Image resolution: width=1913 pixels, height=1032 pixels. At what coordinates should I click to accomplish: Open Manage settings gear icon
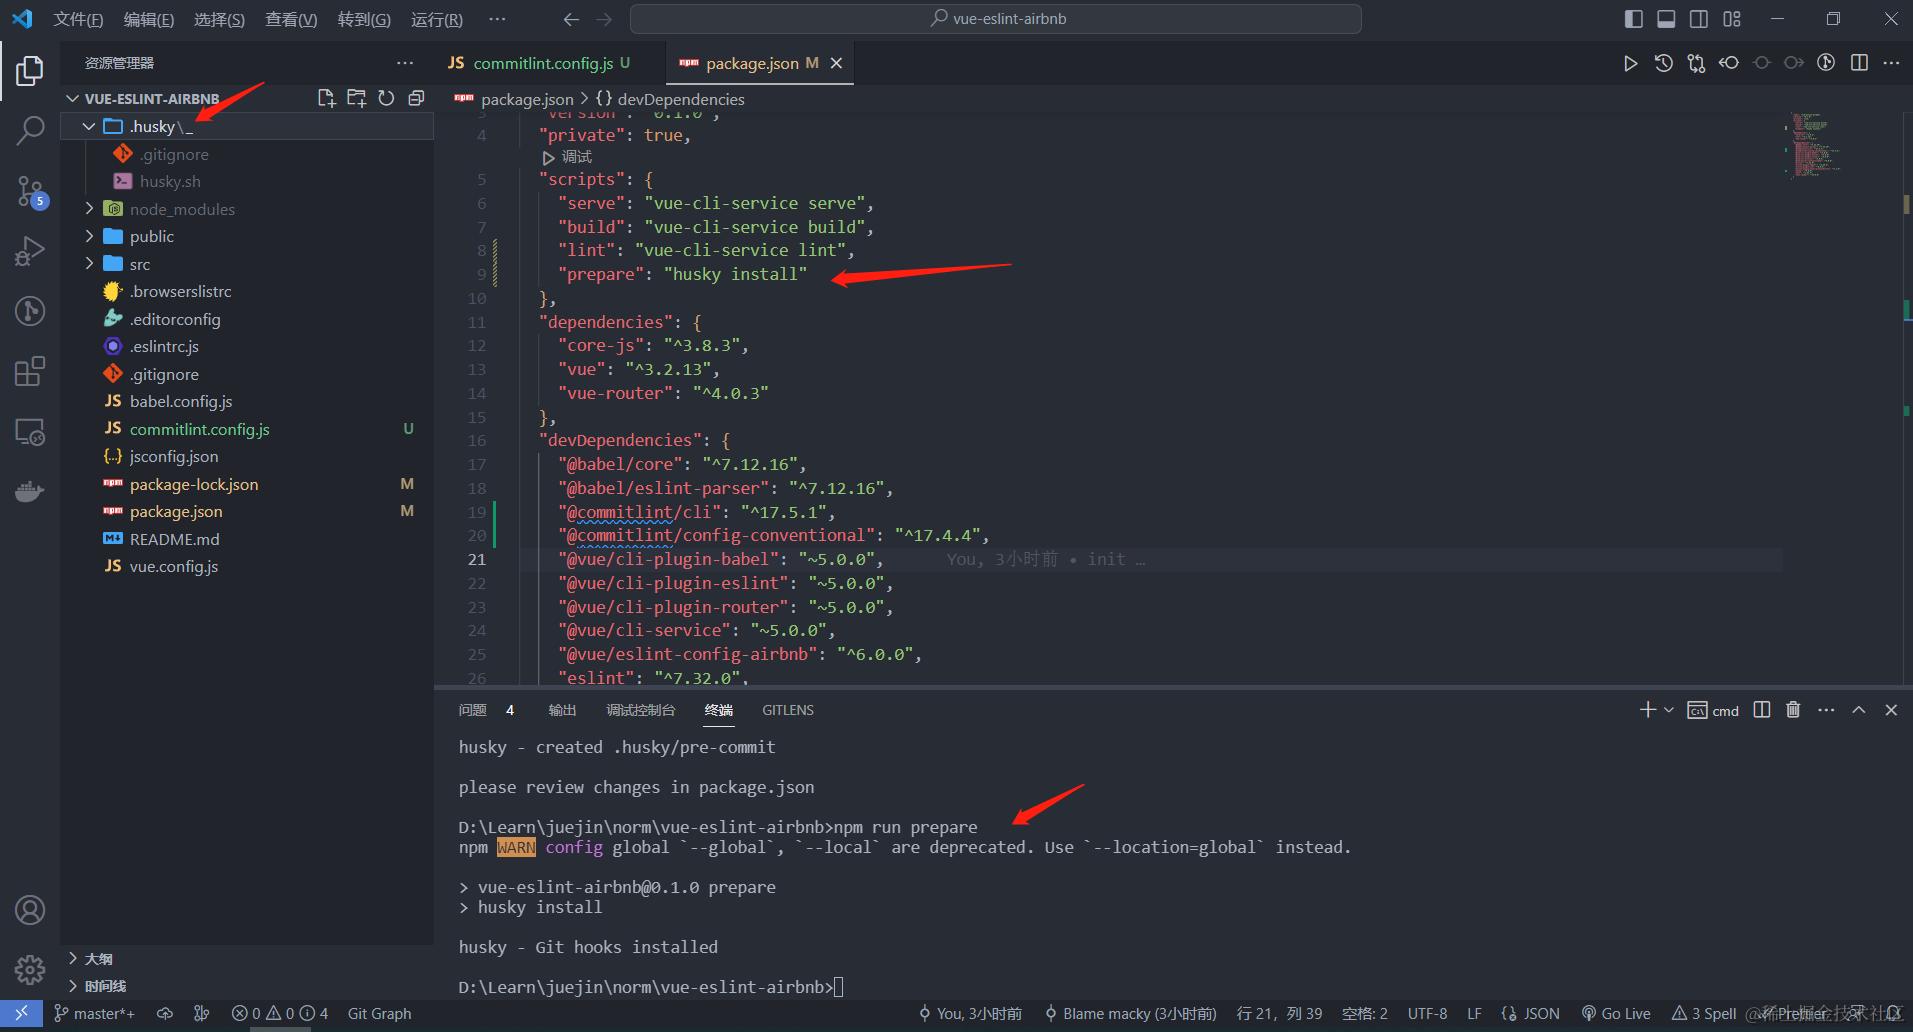point(30,969)
